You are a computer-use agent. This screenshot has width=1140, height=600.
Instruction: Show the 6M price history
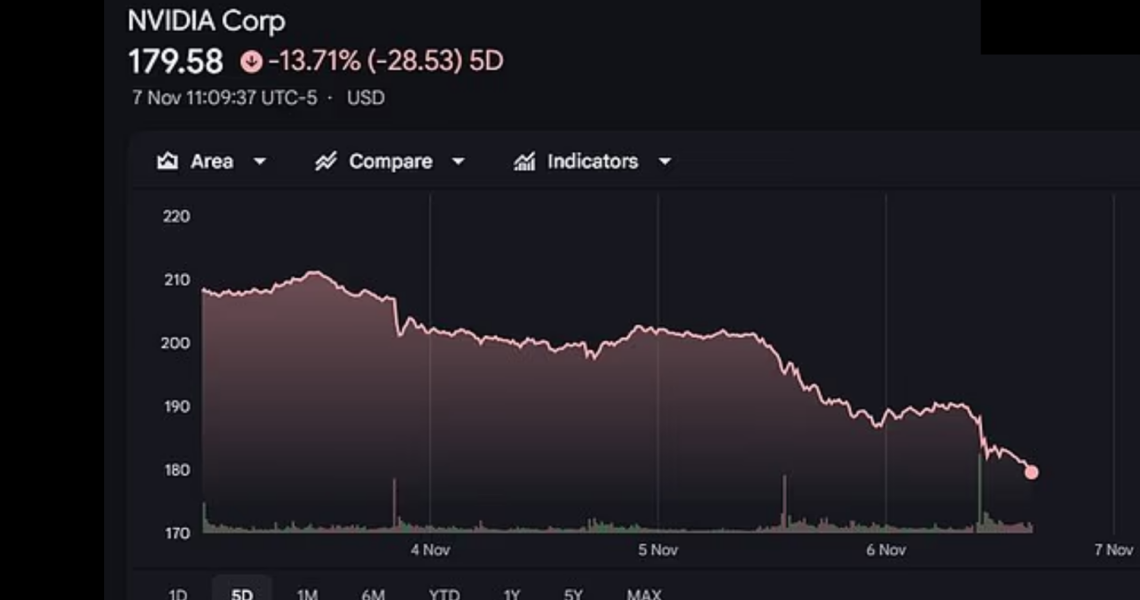pos(372,594)
